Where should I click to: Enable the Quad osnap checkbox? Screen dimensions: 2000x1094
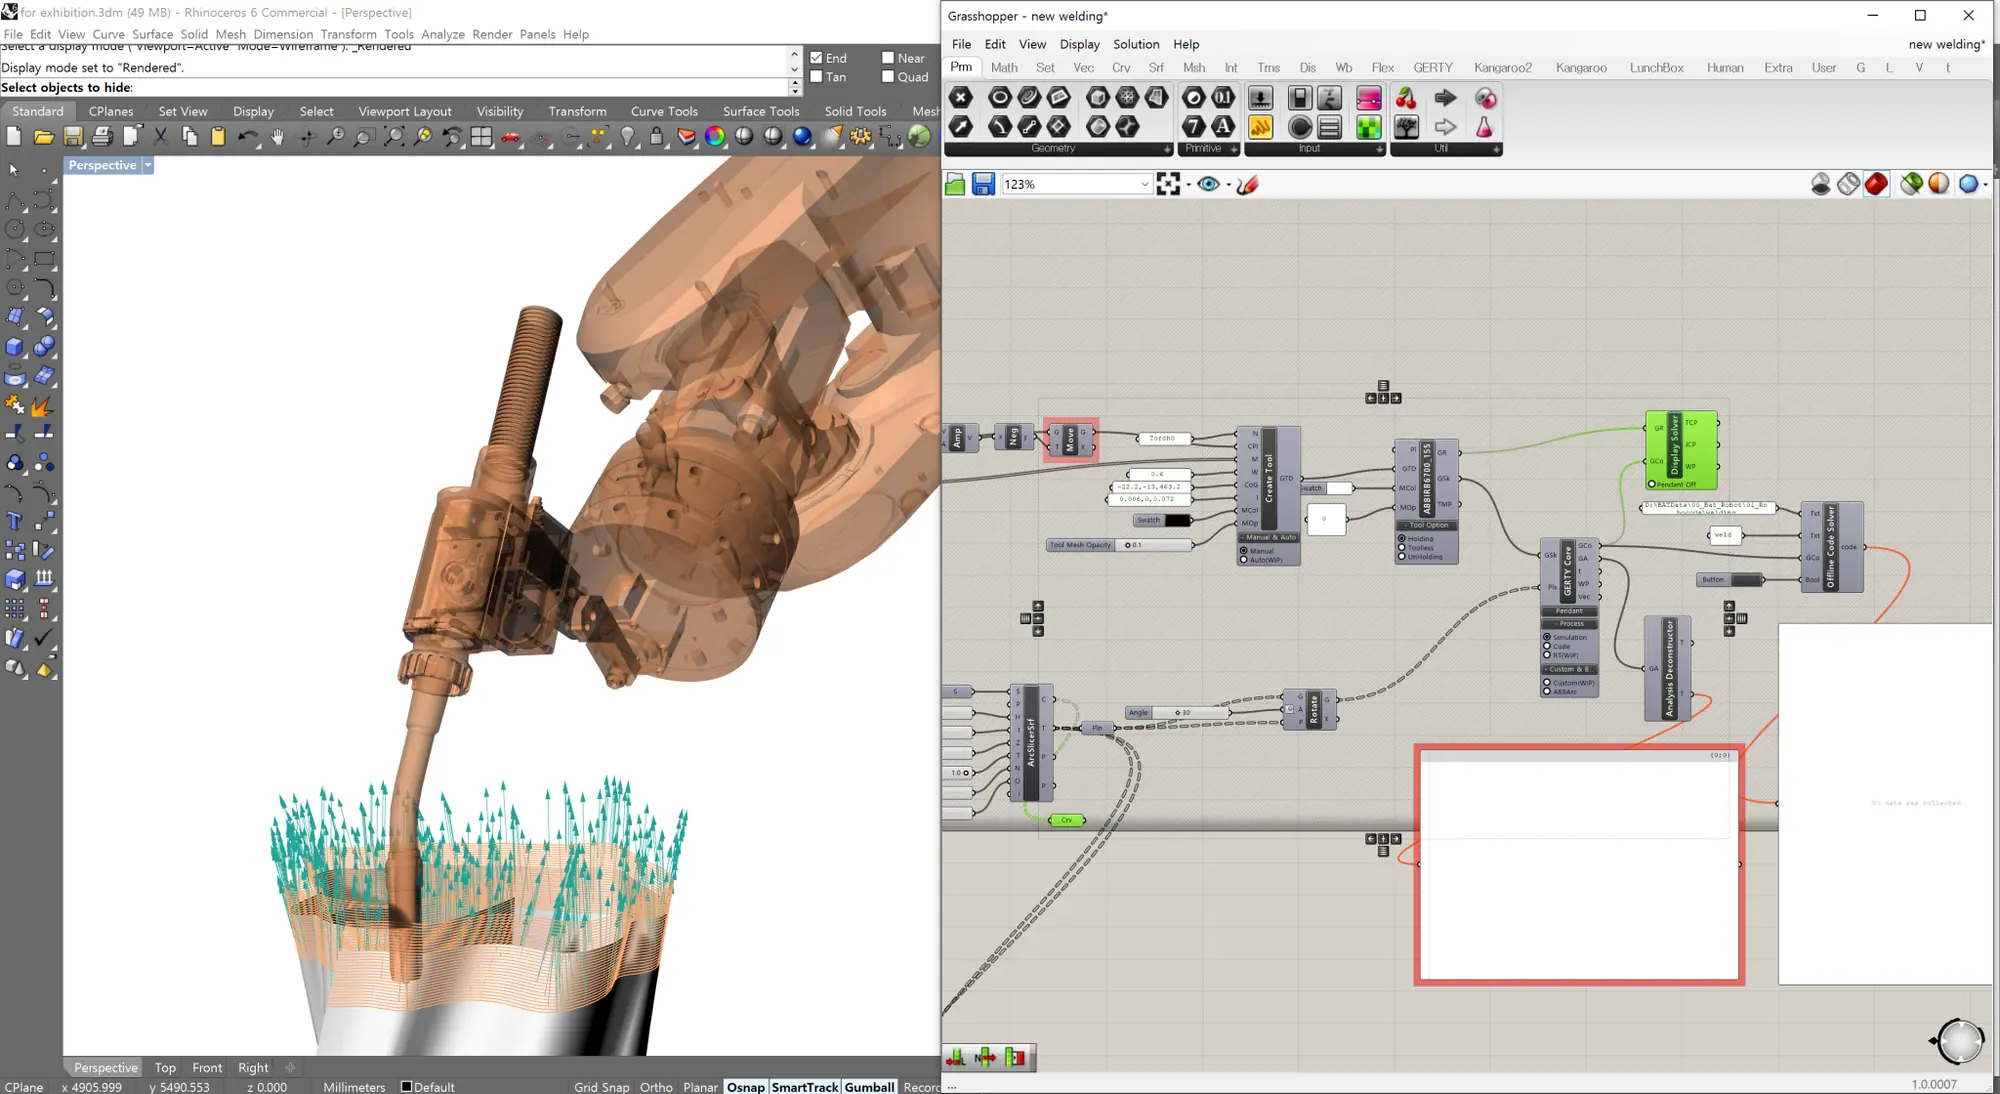click(887, 77)
